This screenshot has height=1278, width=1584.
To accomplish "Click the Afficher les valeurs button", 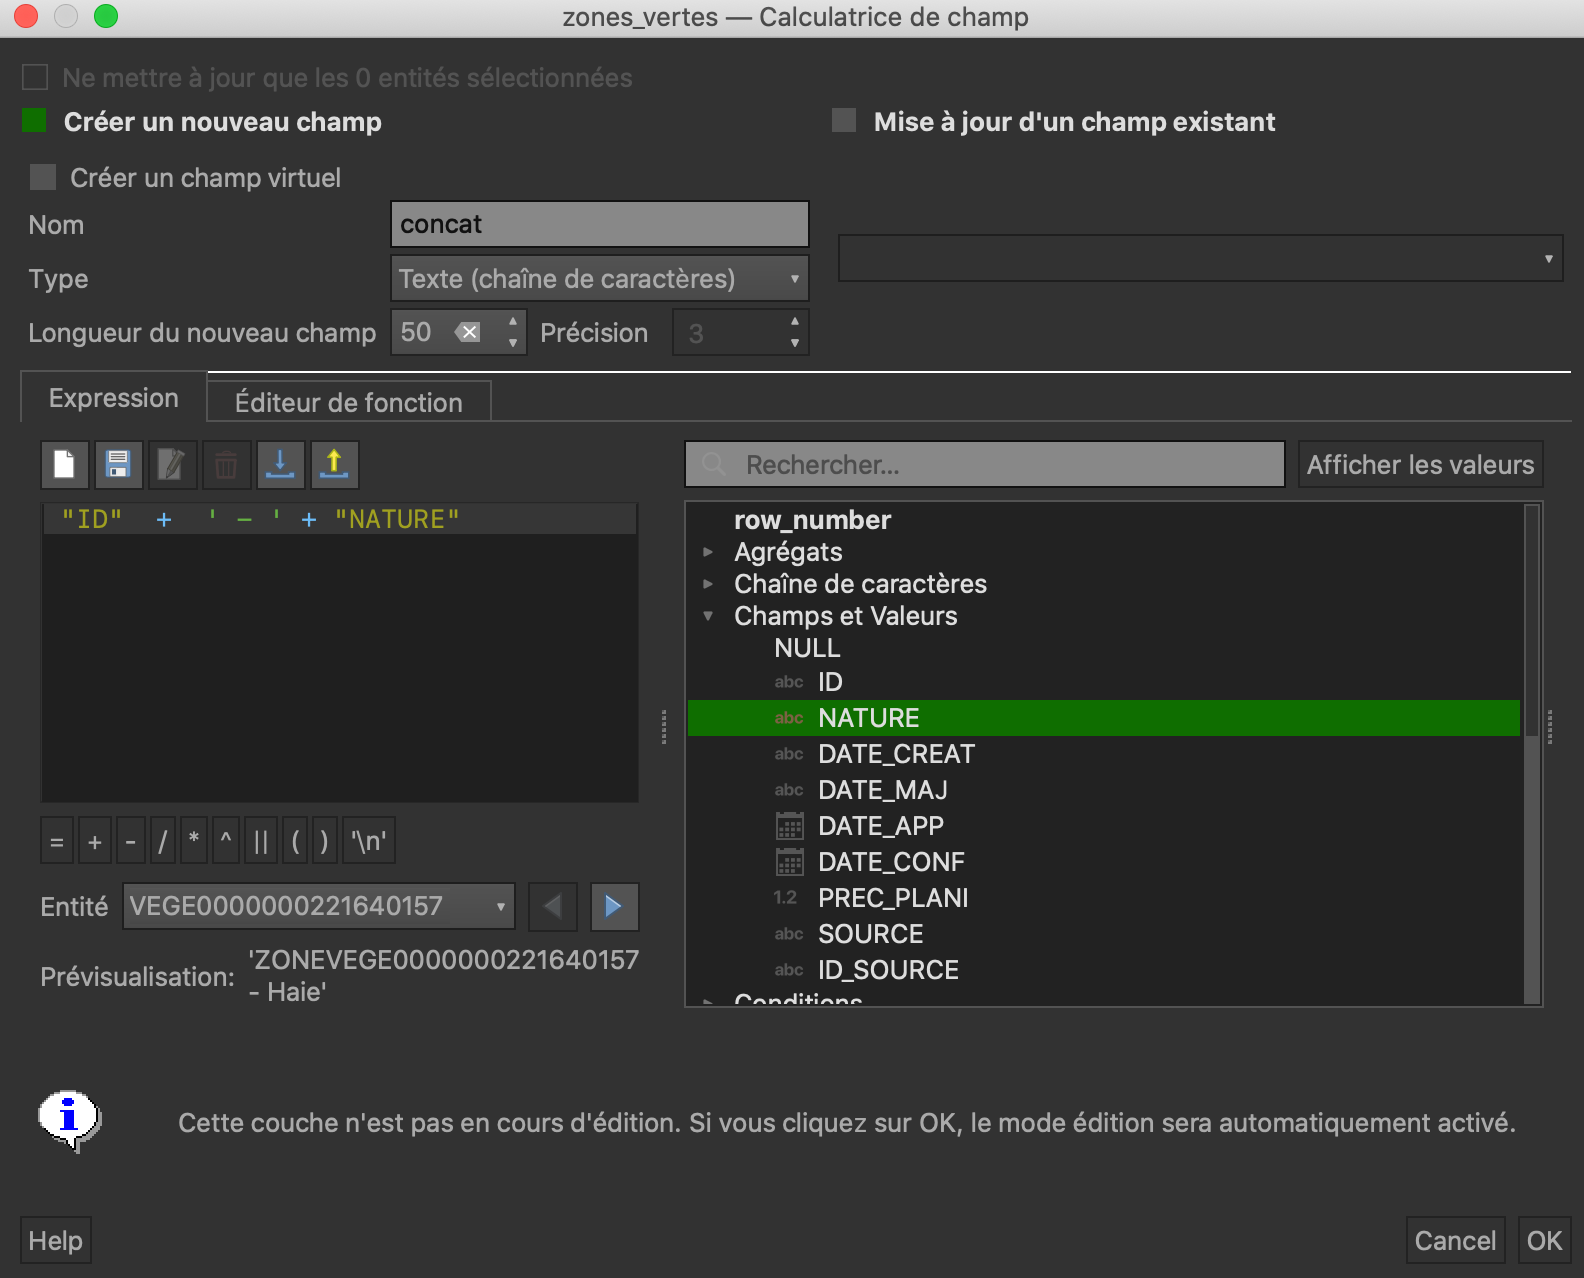I will coord(1419,465).
